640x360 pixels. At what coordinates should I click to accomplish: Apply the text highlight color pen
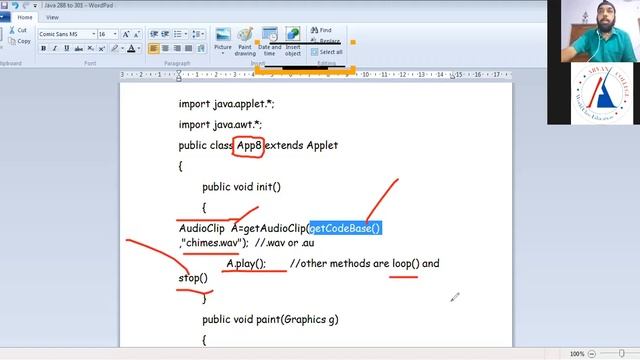[x=115, y=49]
